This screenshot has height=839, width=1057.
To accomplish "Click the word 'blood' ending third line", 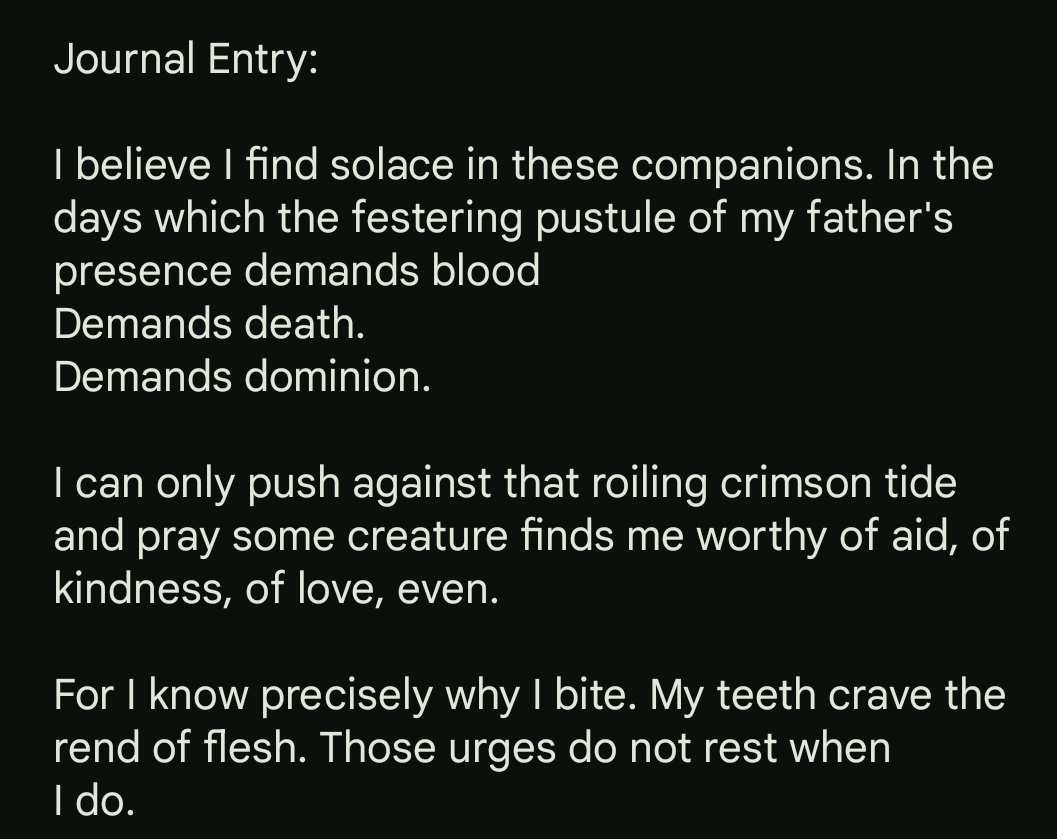I will pos(486,271).
